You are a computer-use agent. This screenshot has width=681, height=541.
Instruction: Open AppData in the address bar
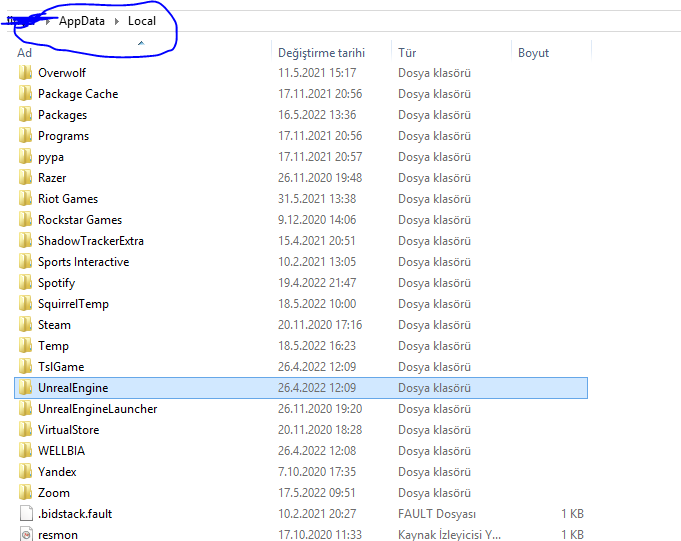tap(82, 21)
